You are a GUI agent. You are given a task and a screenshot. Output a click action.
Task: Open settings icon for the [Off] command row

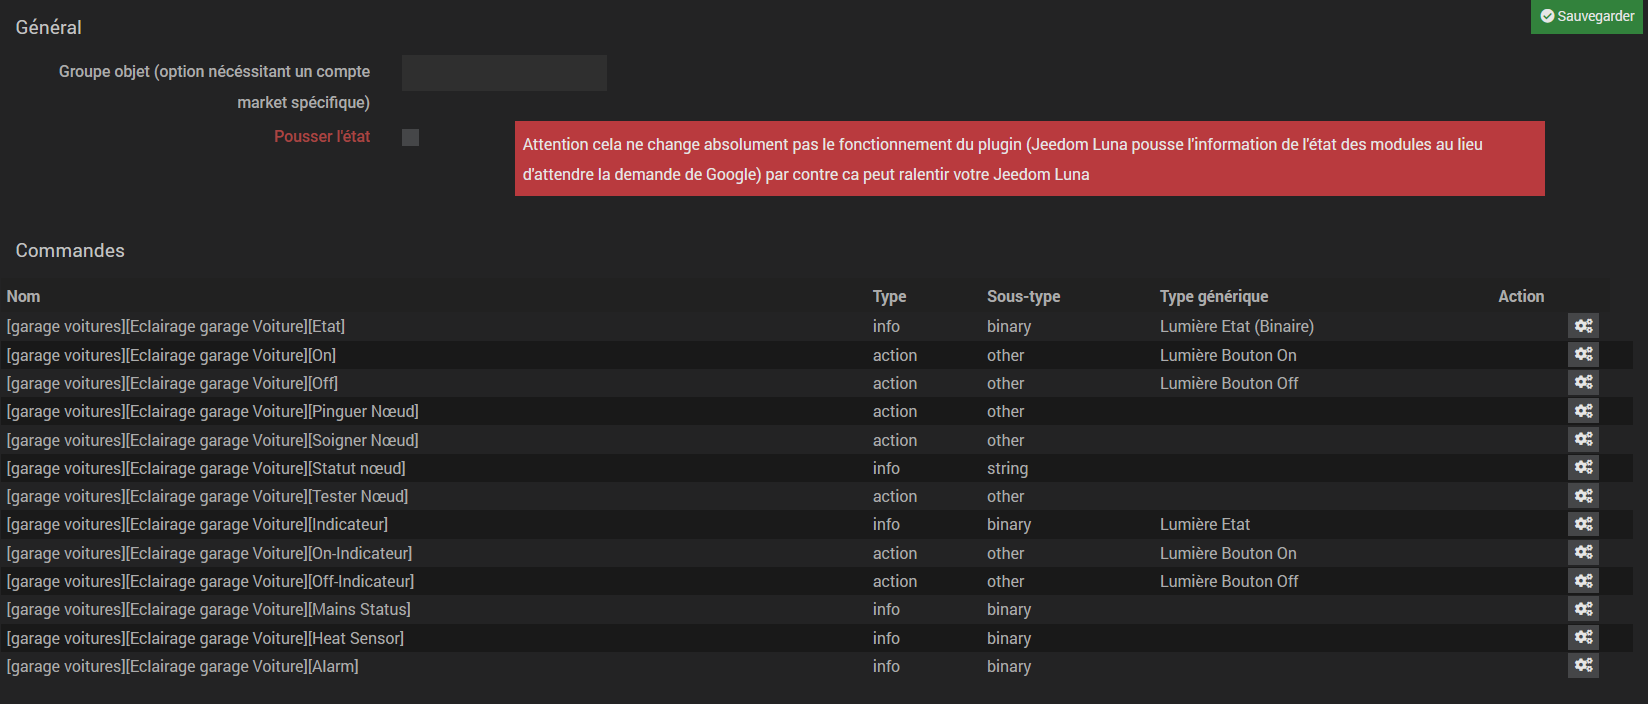click(x=1583, y=382)
